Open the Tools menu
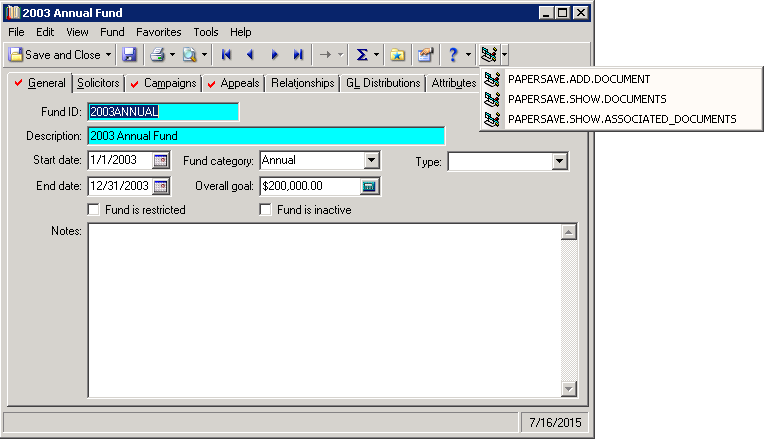 pos(206,32)
